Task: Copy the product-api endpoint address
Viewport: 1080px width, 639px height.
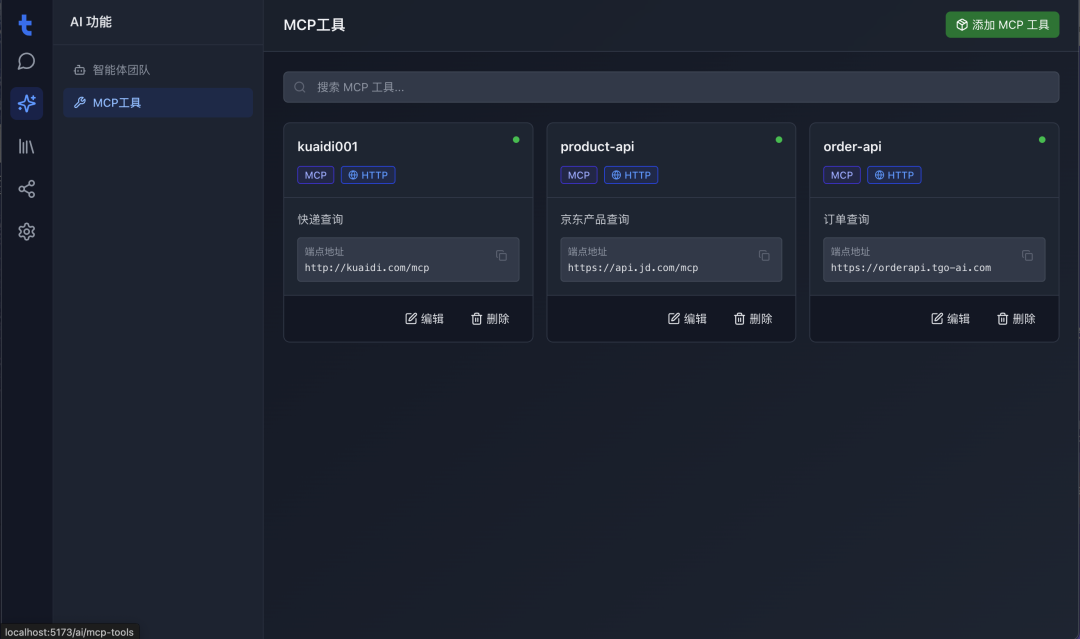Action: click(x=765, y=256)
